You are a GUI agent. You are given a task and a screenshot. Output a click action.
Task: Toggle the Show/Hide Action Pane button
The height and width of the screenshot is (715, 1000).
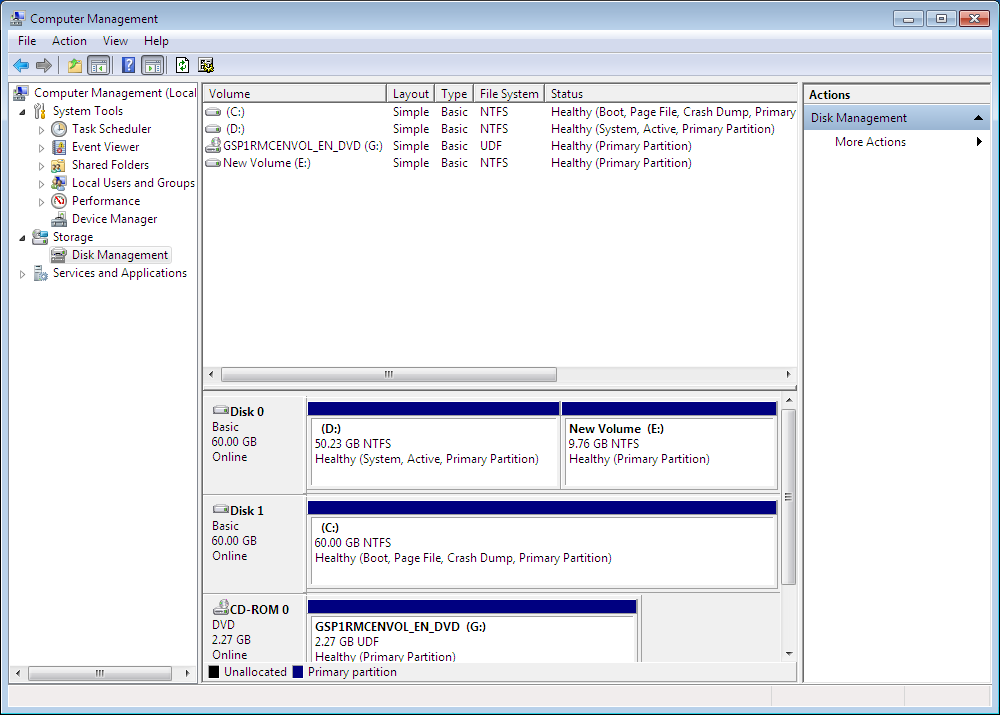pyautogui.click(x=152, y=66)
